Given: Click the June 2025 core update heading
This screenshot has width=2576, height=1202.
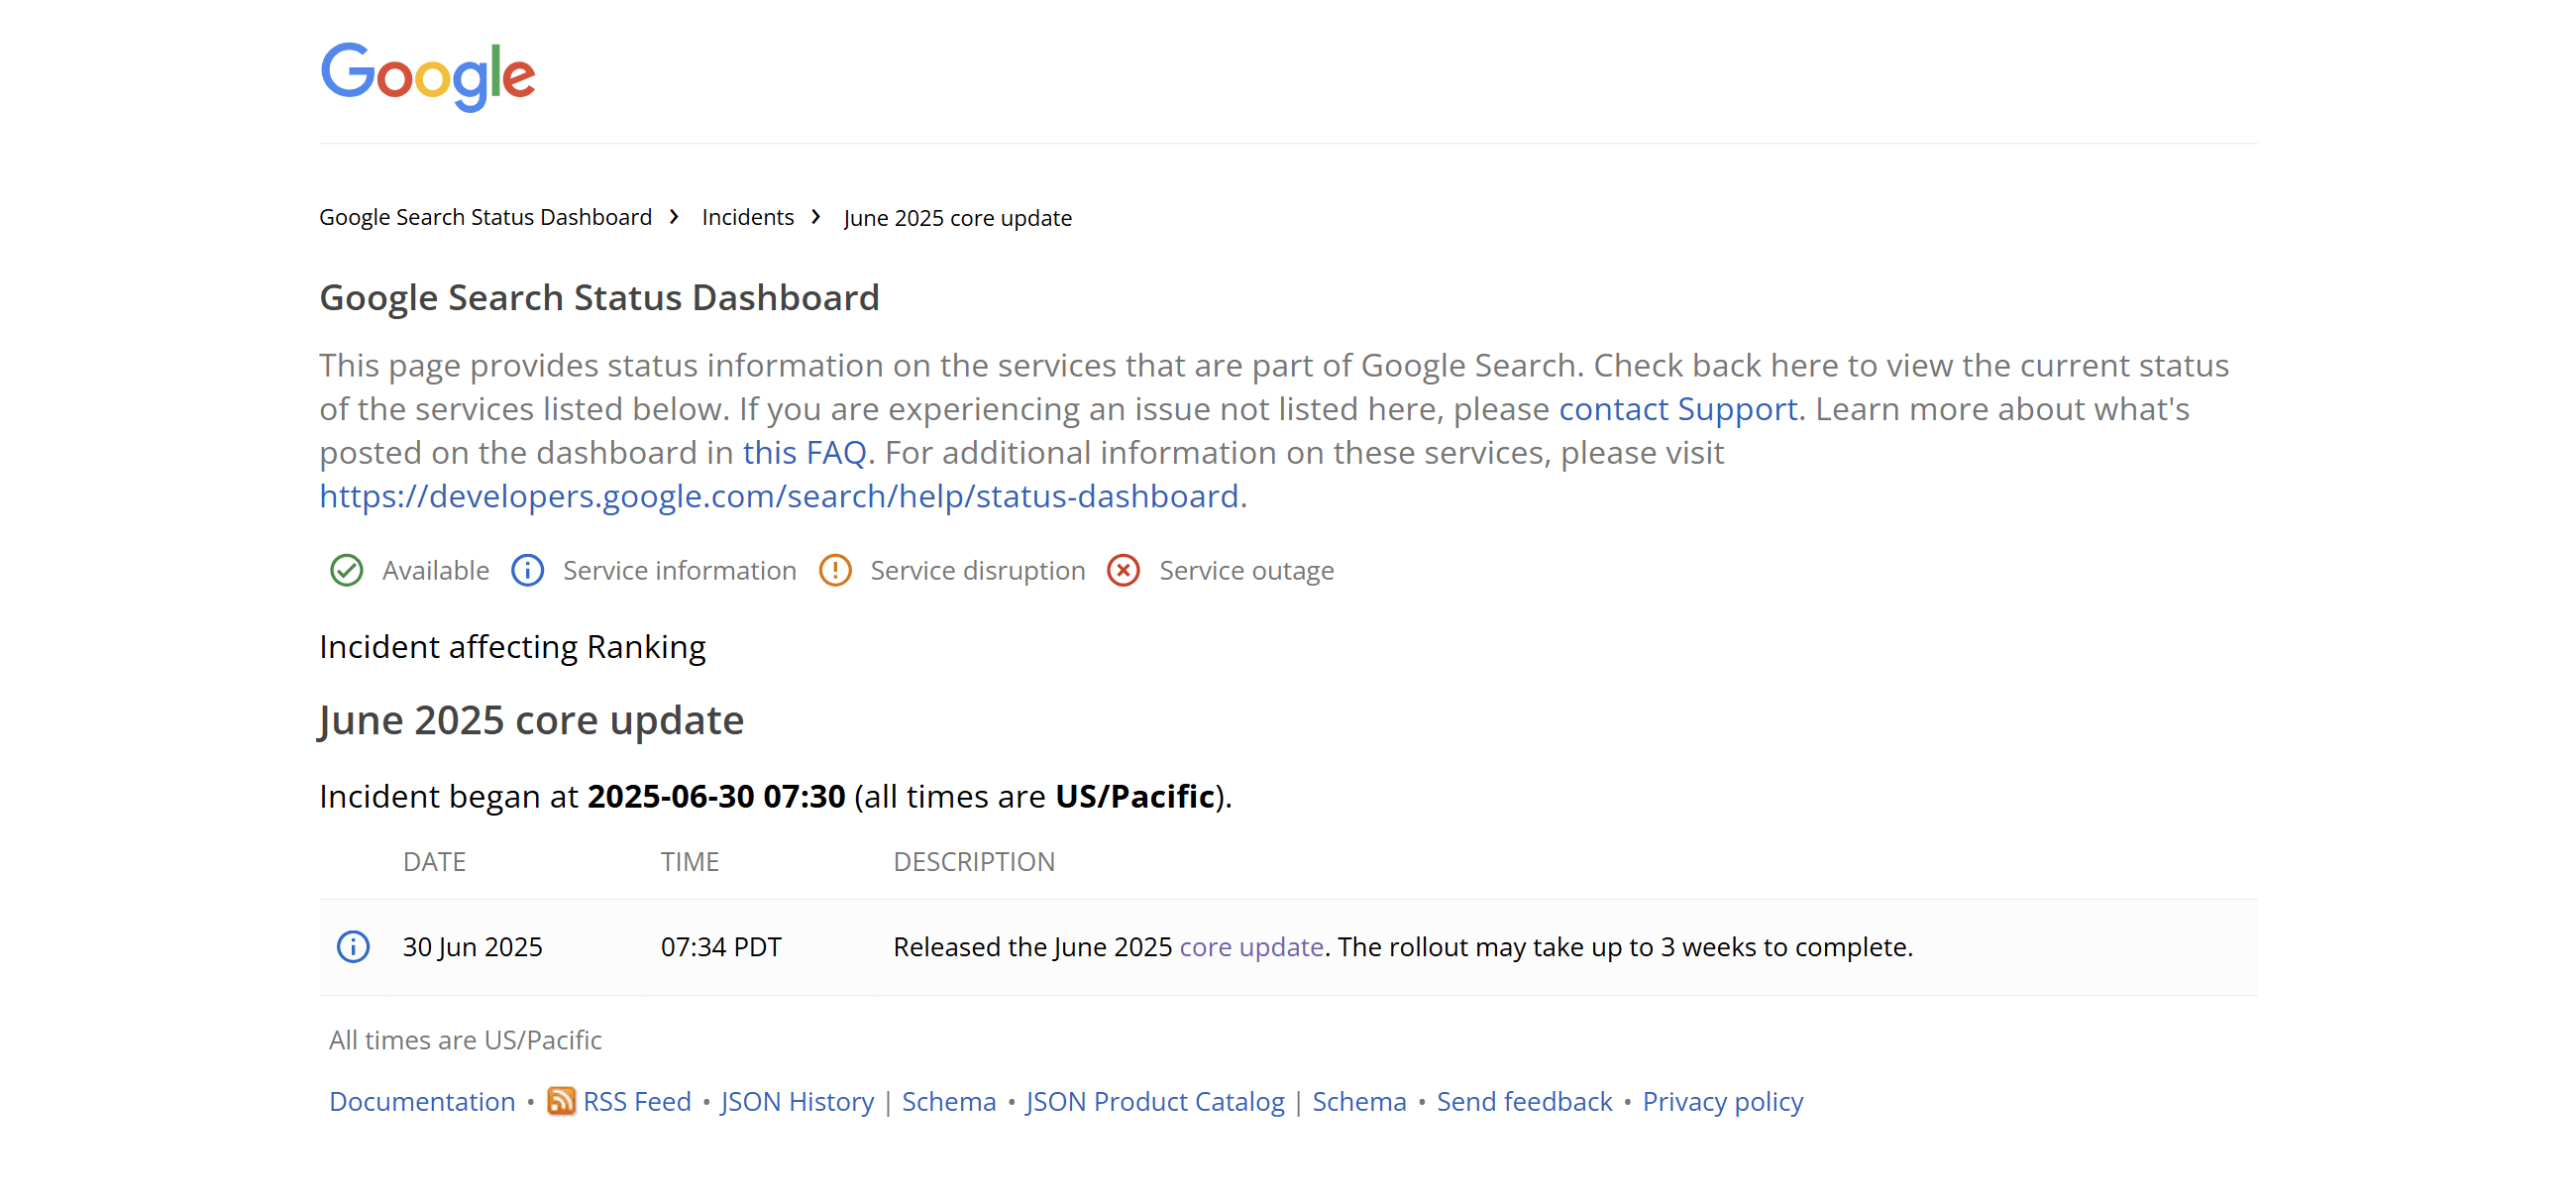Looking at the screenshot, I should [531, 720].
